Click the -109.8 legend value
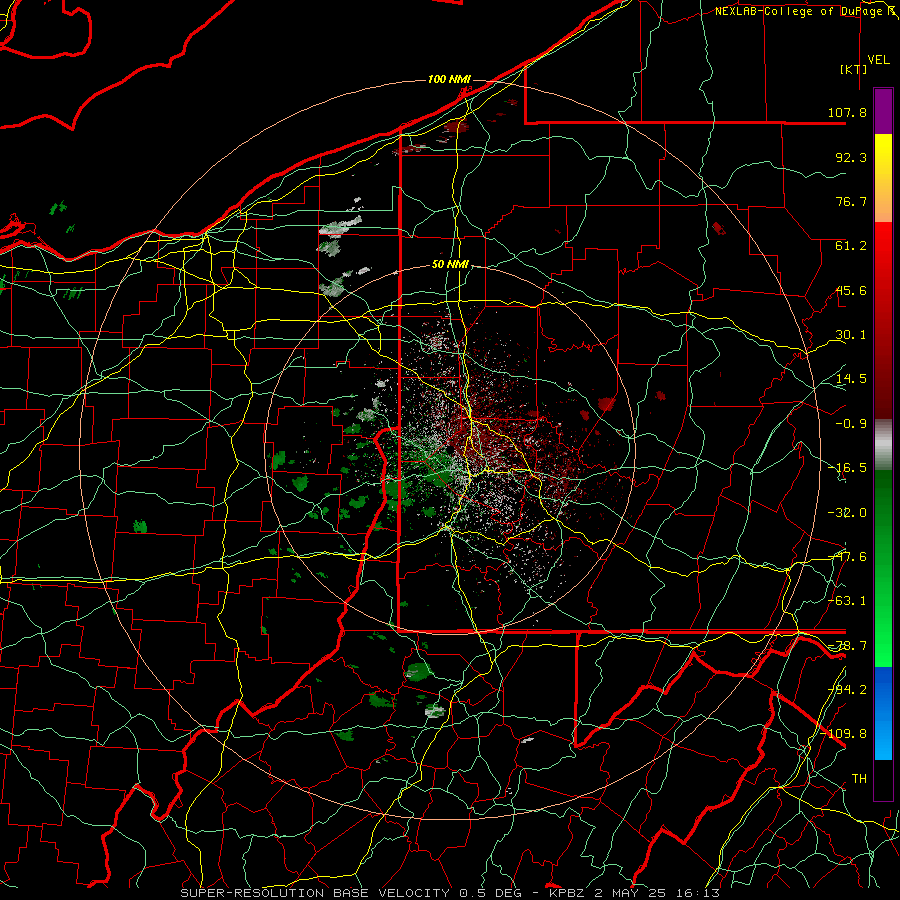 pos(844,734)
